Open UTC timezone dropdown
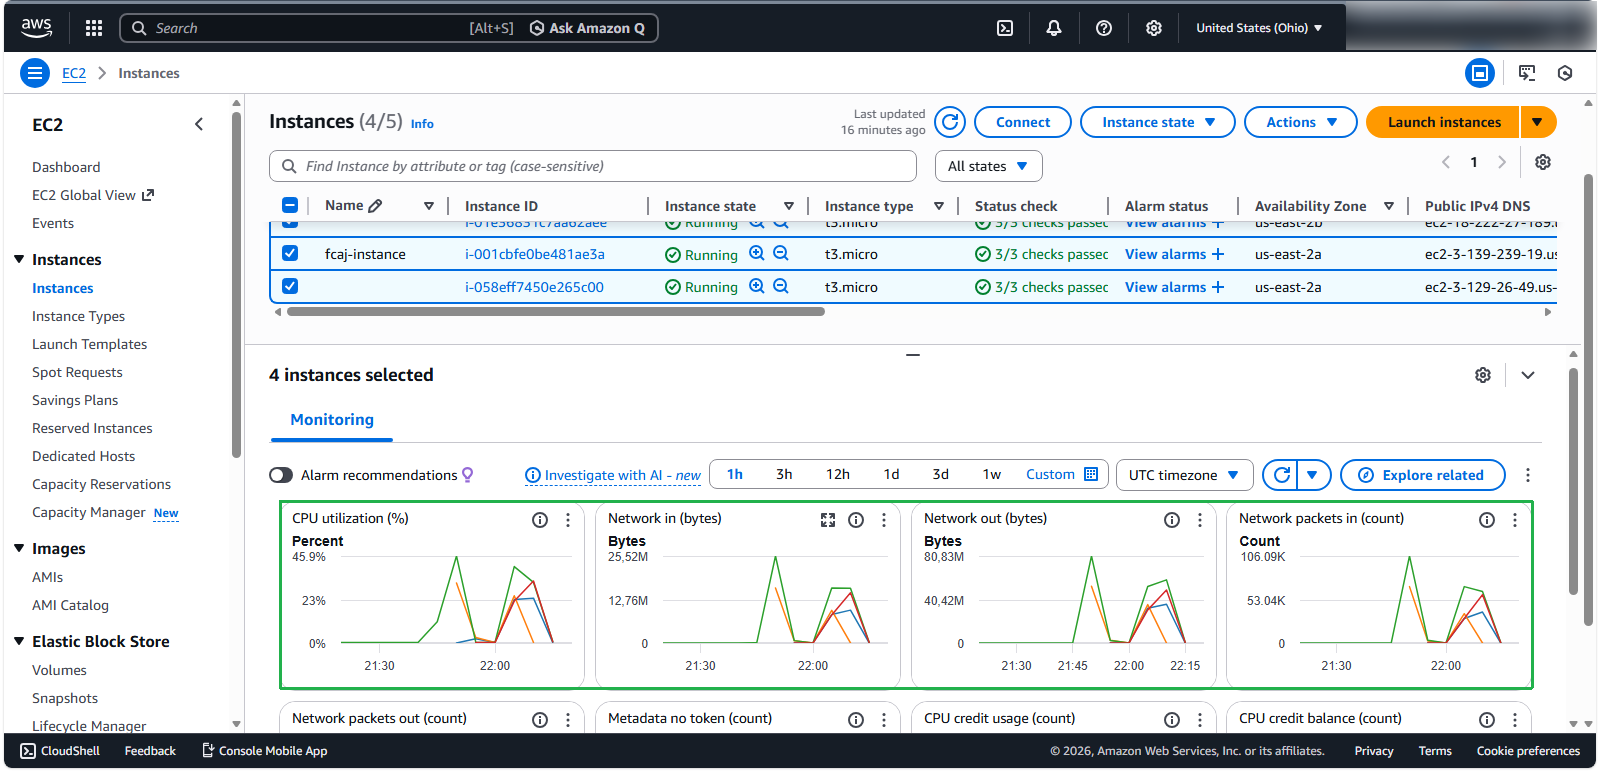The image size is (1600, 772). 1183,475
